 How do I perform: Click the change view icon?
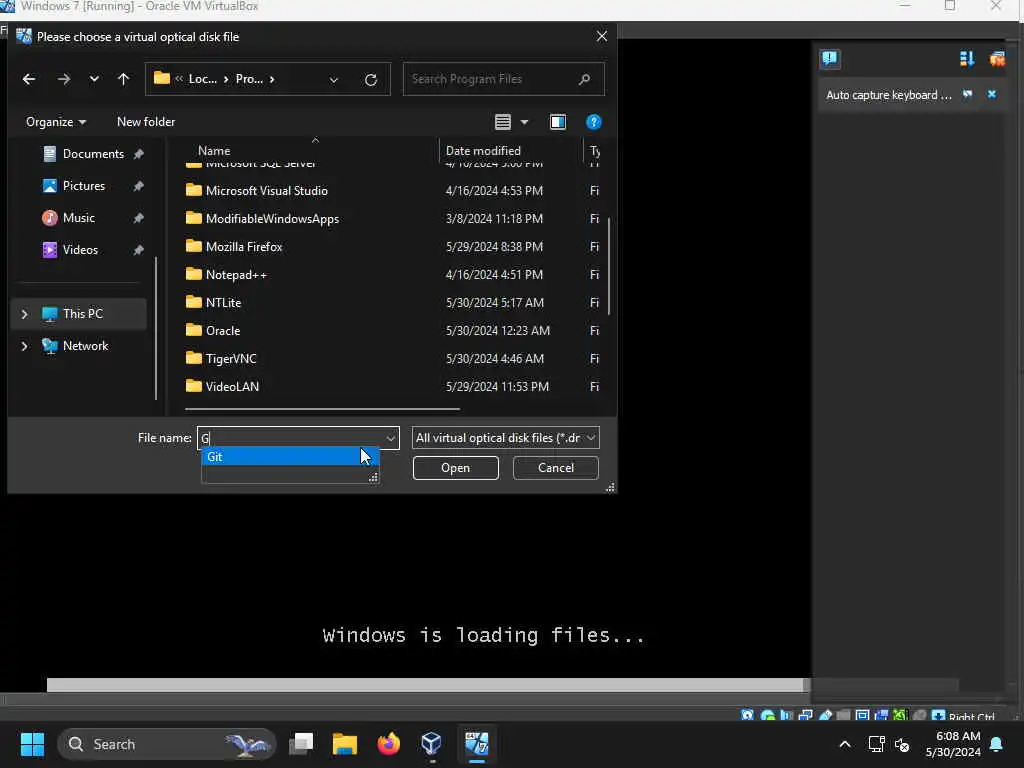(x=502, y=122)
